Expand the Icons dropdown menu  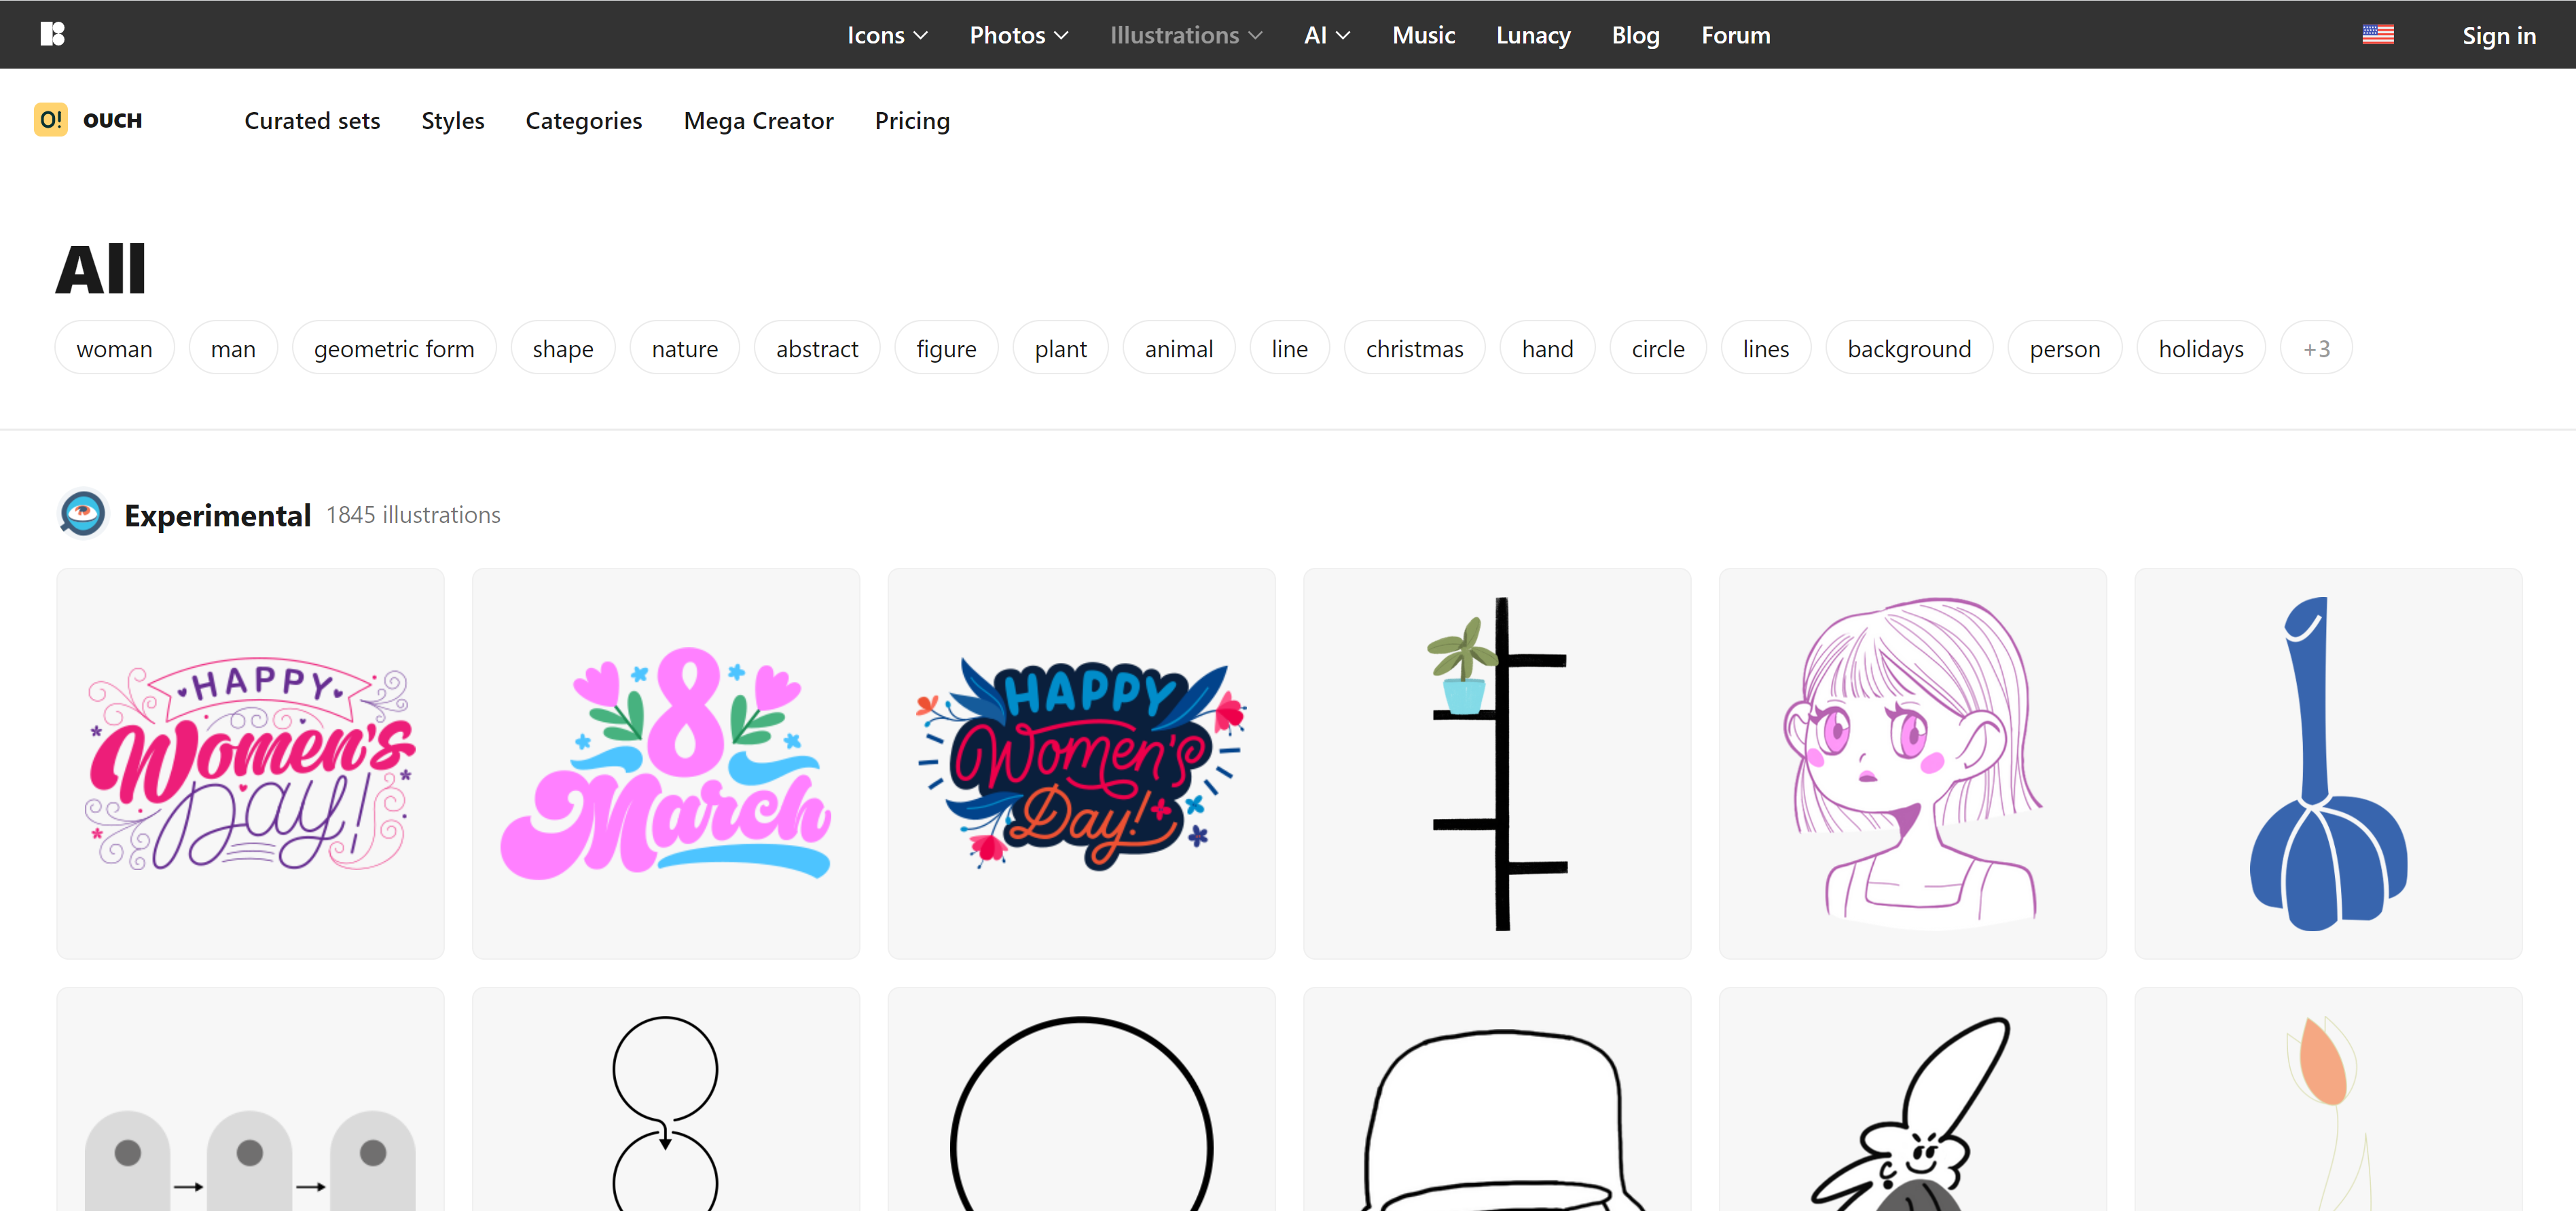click(x=887, y=35)
